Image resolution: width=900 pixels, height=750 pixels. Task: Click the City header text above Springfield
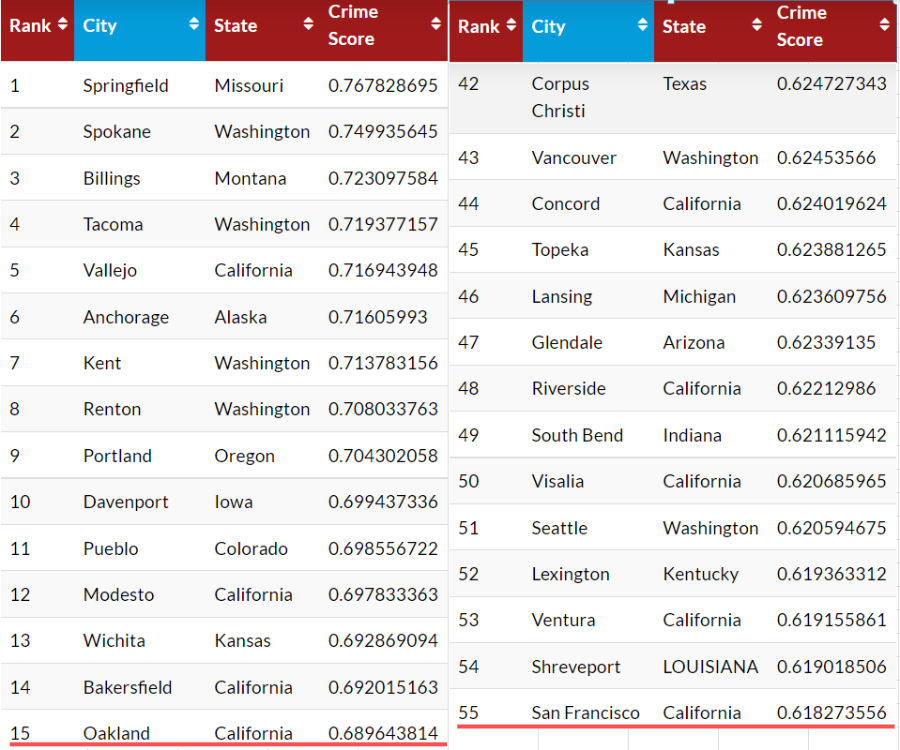point(100,25)
